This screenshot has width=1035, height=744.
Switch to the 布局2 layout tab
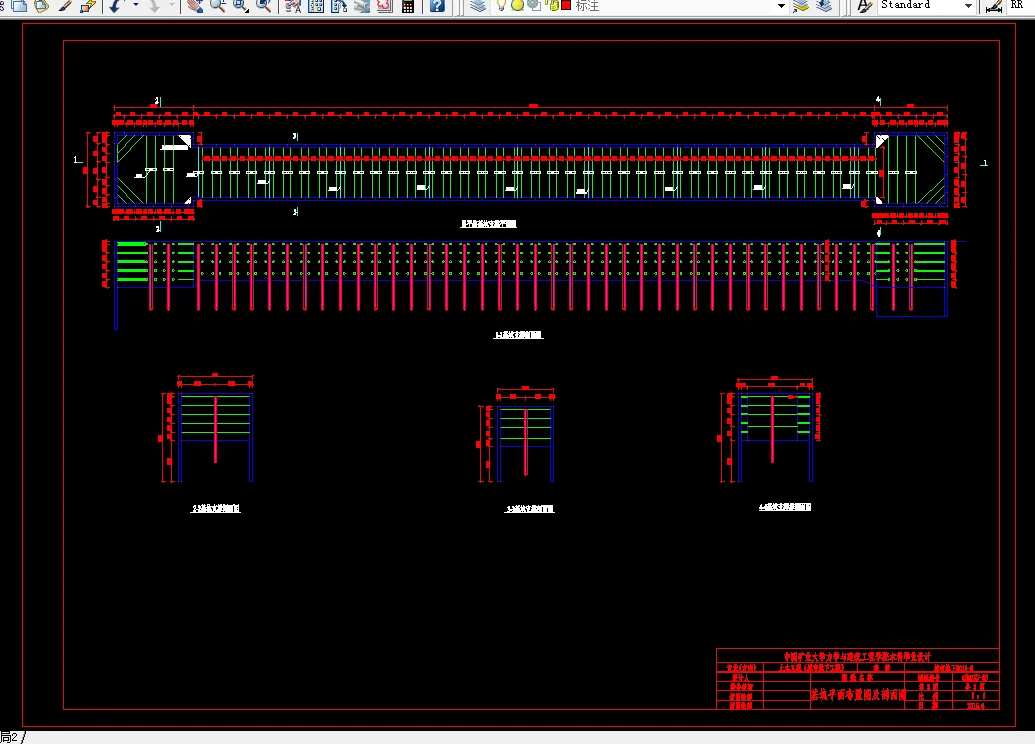click(9, 737)
